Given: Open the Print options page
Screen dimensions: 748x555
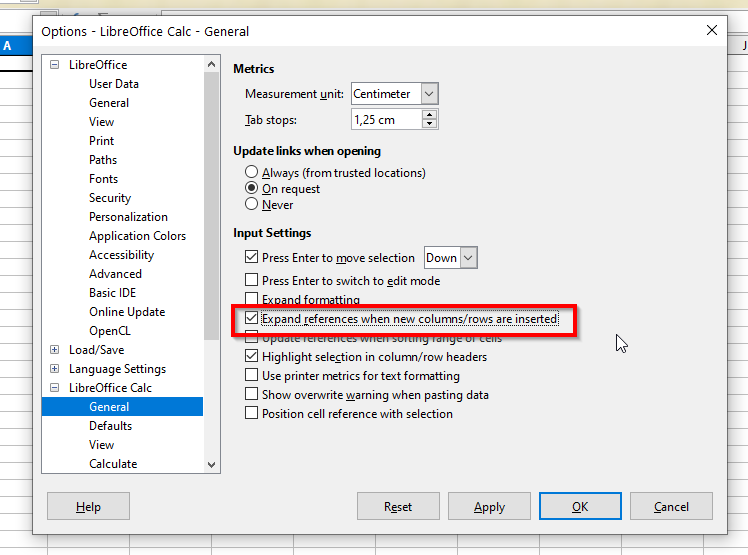Looking at the screenshot, I should pos(101,141).
